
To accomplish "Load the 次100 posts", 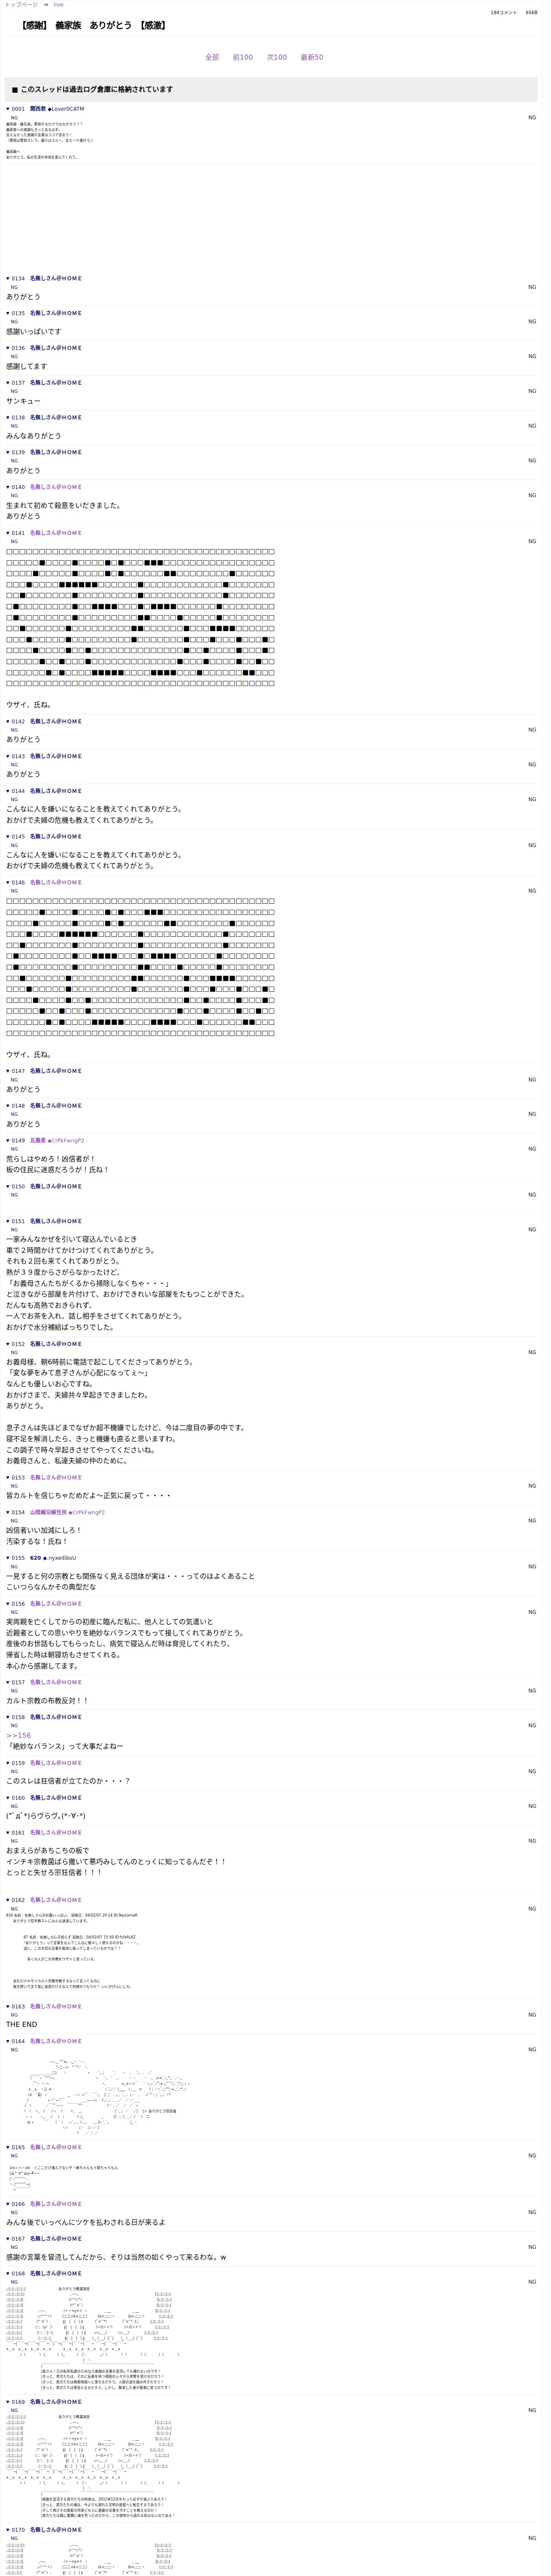I will 277,58.
